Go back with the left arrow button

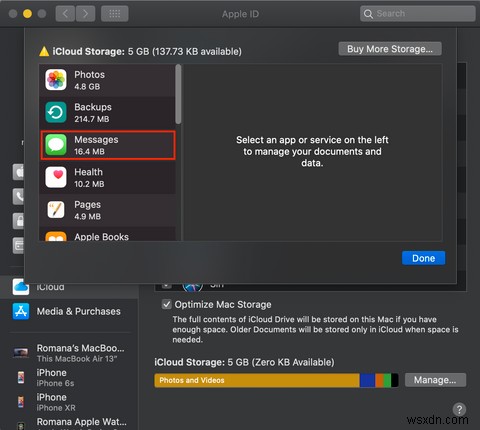65,14
